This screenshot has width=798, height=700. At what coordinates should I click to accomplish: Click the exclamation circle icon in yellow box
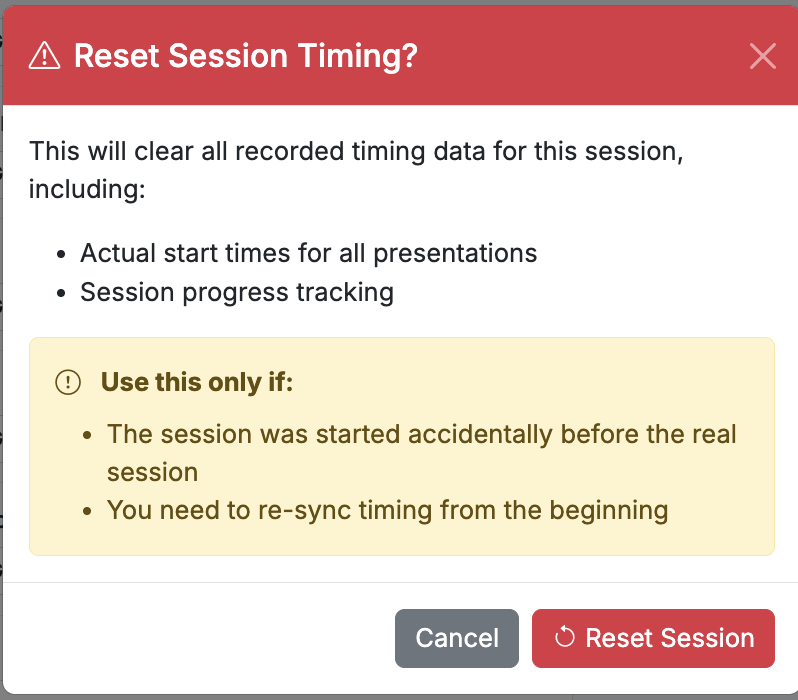[68, 382]
